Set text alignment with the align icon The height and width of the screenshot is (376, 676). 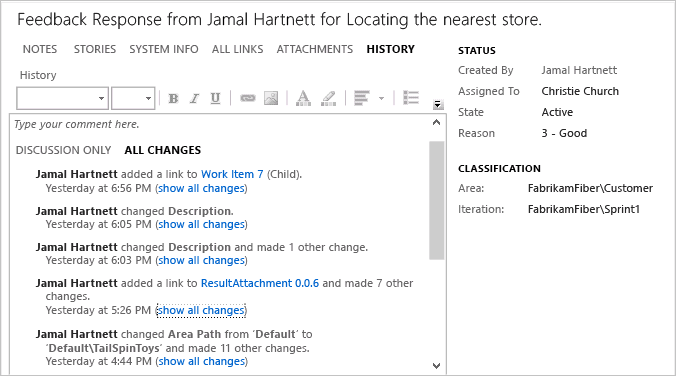coord(362,98)
